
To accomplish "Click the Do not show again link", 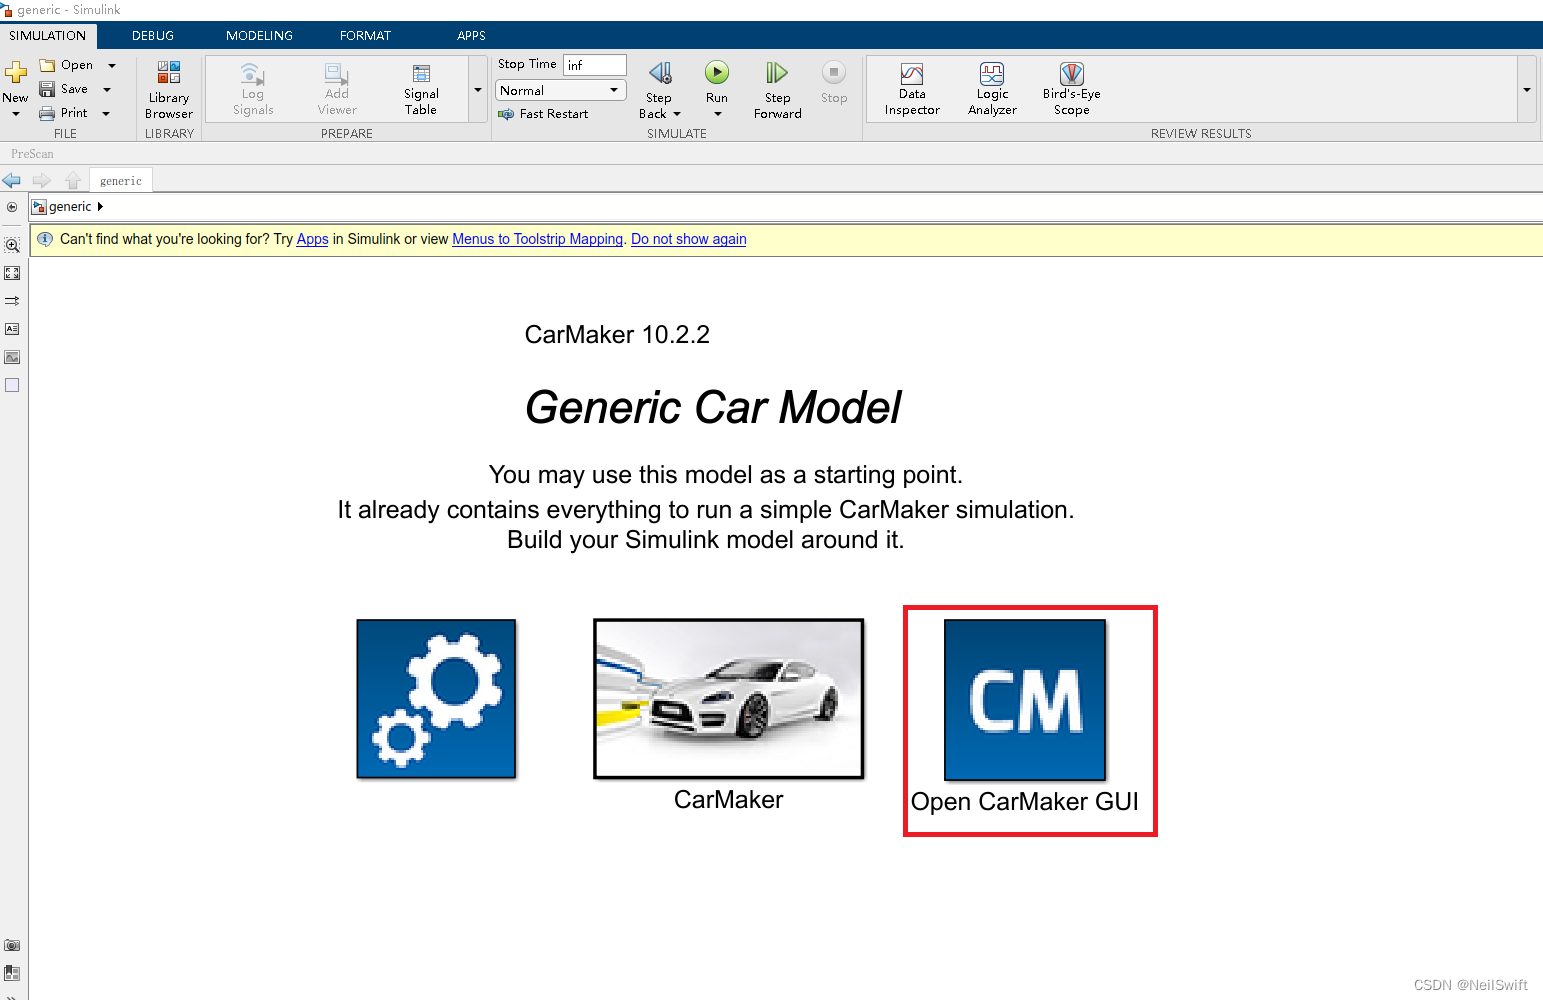I will [x=688, y=239].
